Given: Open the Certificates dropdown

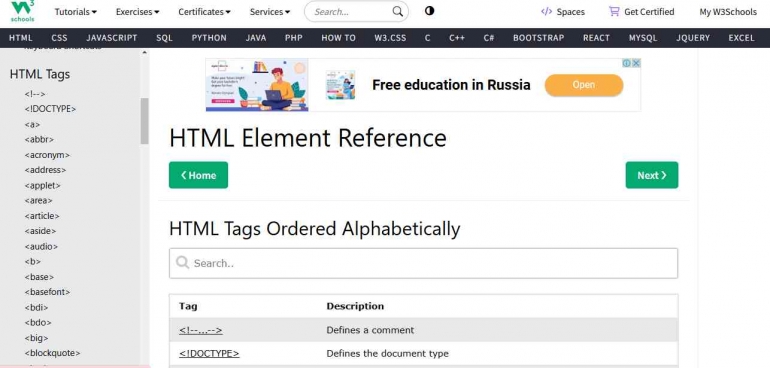Looking at the screenshot, I should (204, 12).
